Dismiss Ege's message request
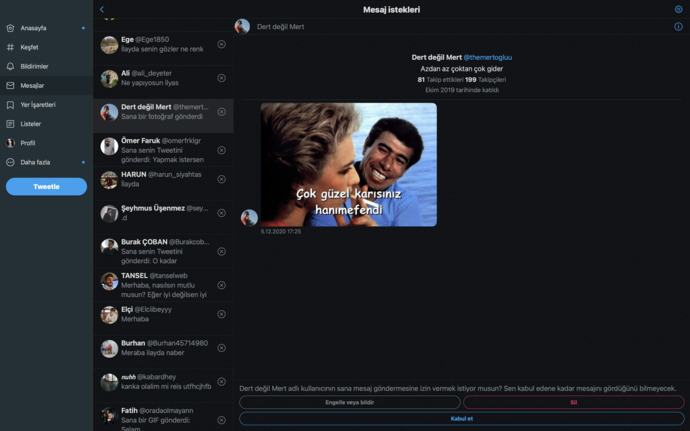 (222, 44)
